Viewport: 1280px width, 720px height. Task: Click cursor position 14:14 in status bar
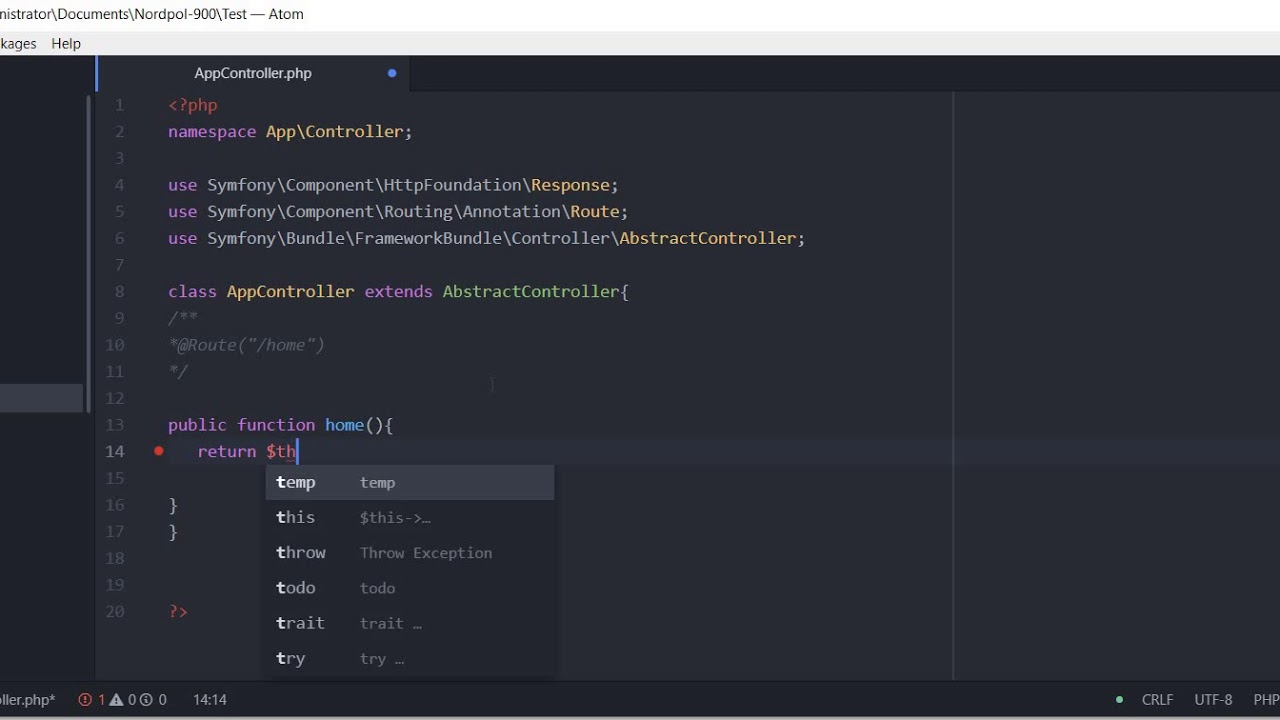[210, 700]
